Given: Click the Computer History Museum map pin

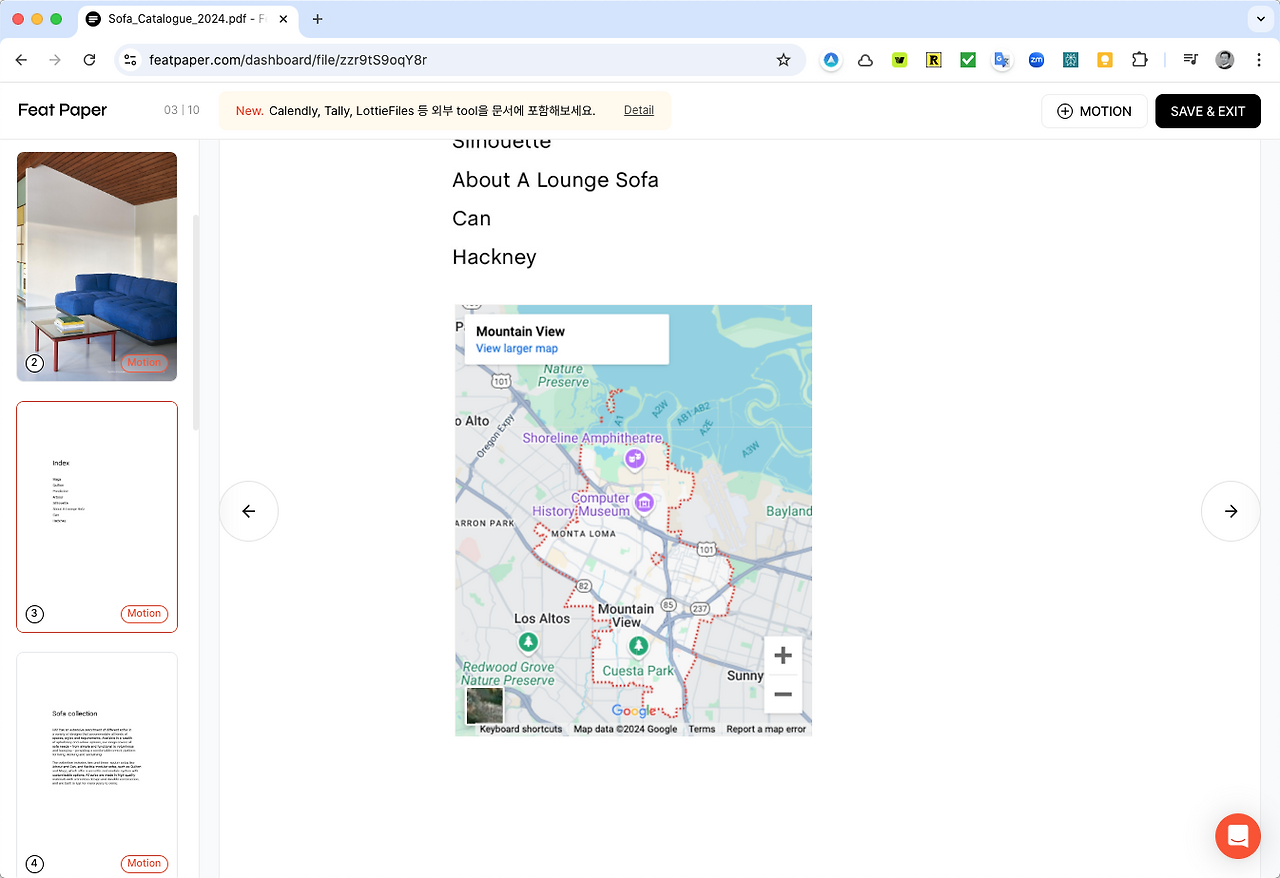Looking at the screenshot, I should (x=645, y=502).
